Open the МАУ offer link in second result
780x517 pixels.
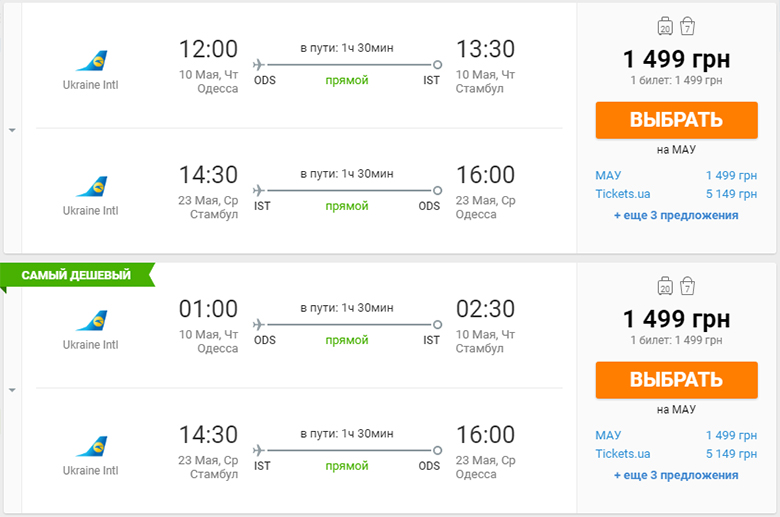[x=608, y=435]
